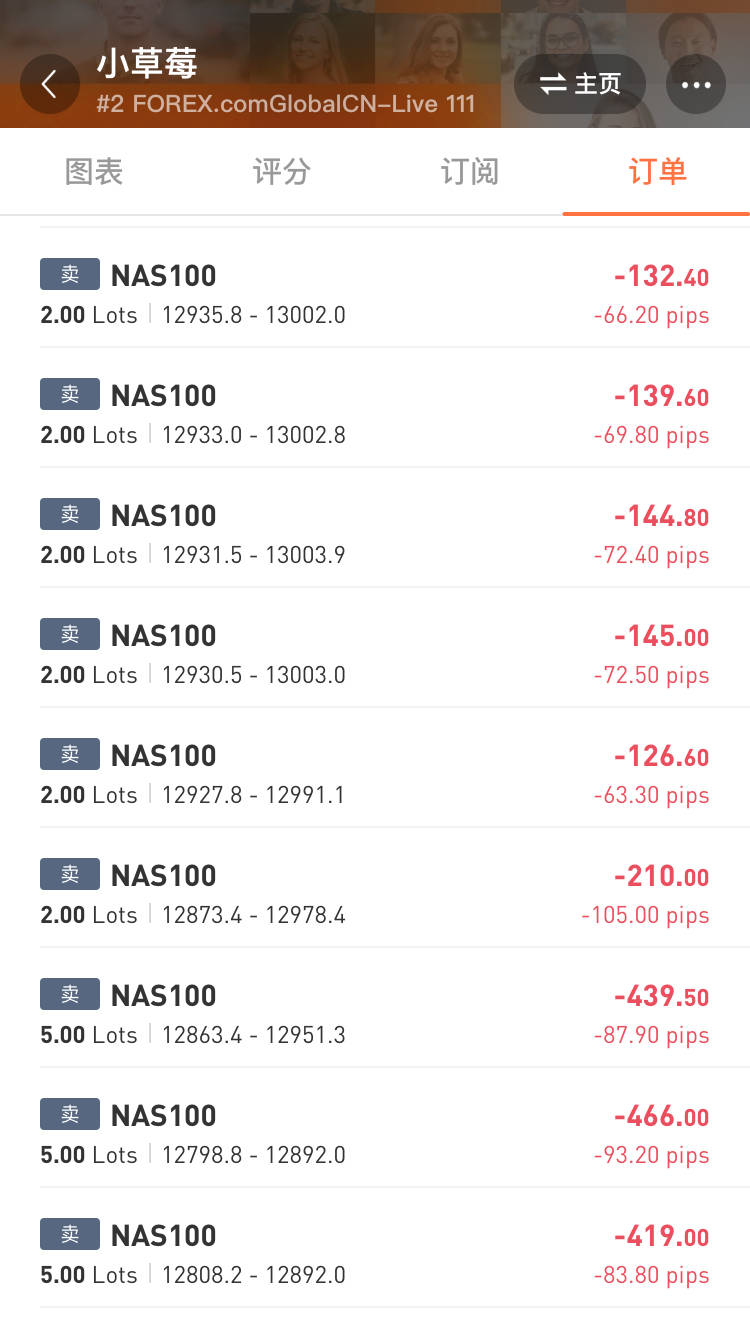Image resolution: width=750 pixels, height=1334 pixels.
Task: Tap the -105.00 pips value
Action: tap(645, 915)
